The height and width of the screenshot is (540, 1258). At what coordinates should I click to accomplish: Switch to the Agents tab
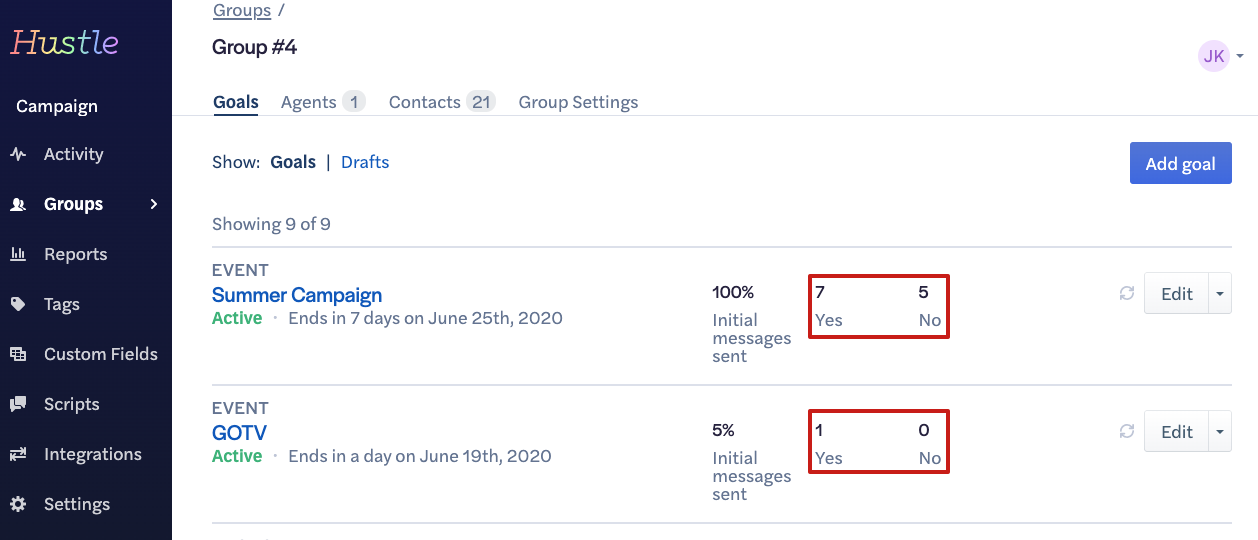(x=309, y=102)
